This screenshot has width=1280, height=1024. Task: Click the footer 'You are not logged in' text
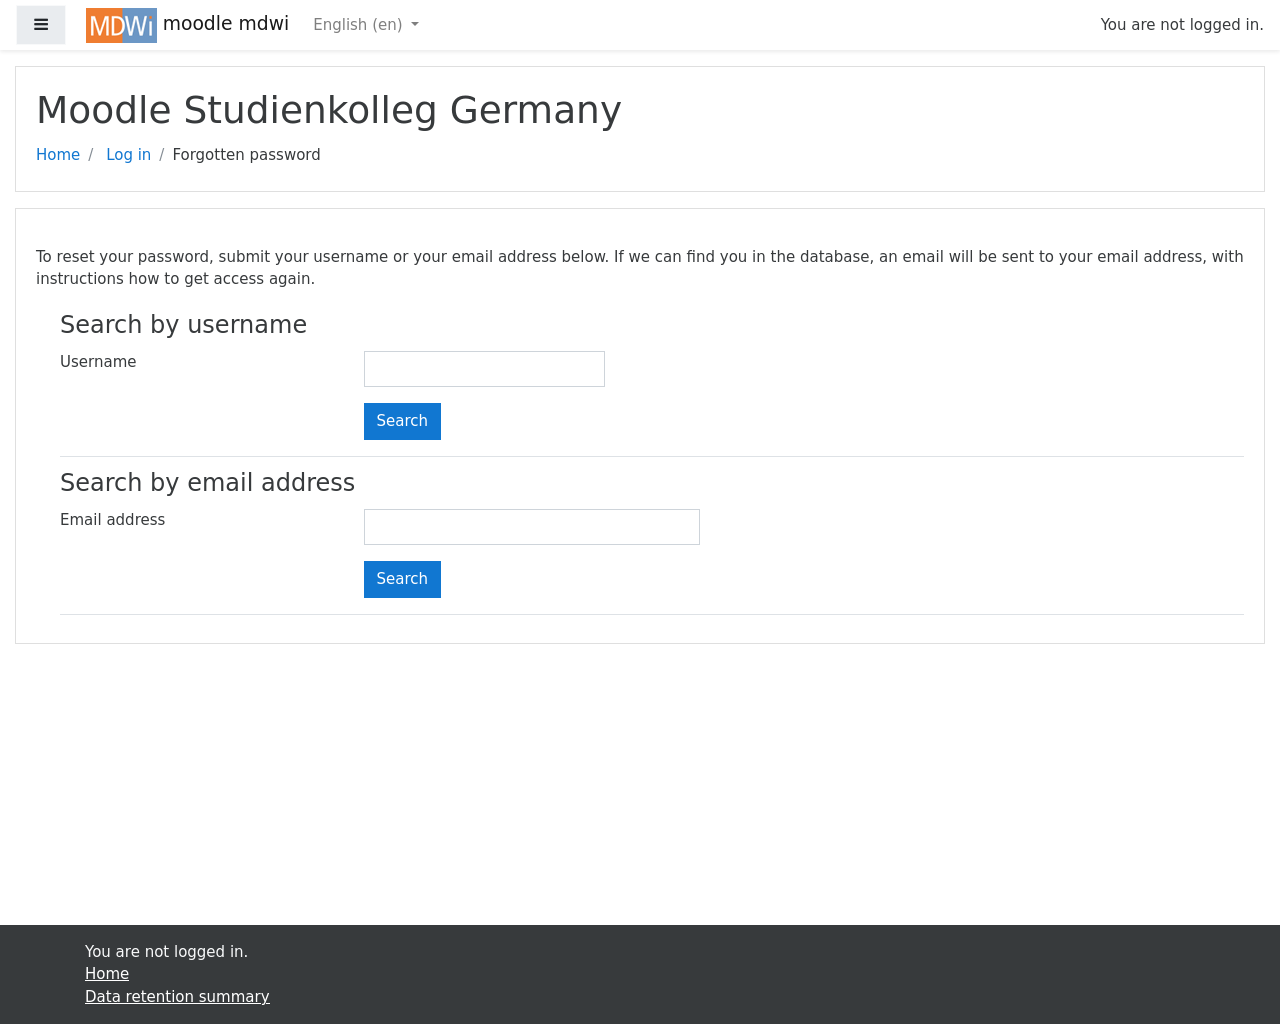166,952
